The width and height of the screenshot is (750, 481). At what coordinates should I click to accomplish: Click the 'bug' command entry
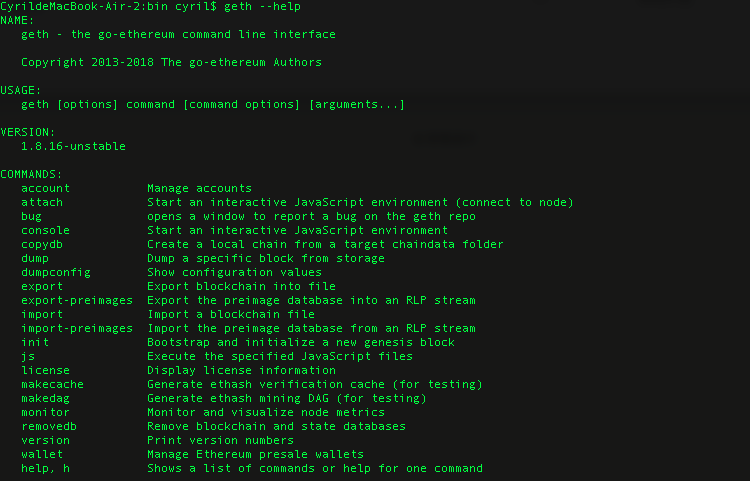32,217
